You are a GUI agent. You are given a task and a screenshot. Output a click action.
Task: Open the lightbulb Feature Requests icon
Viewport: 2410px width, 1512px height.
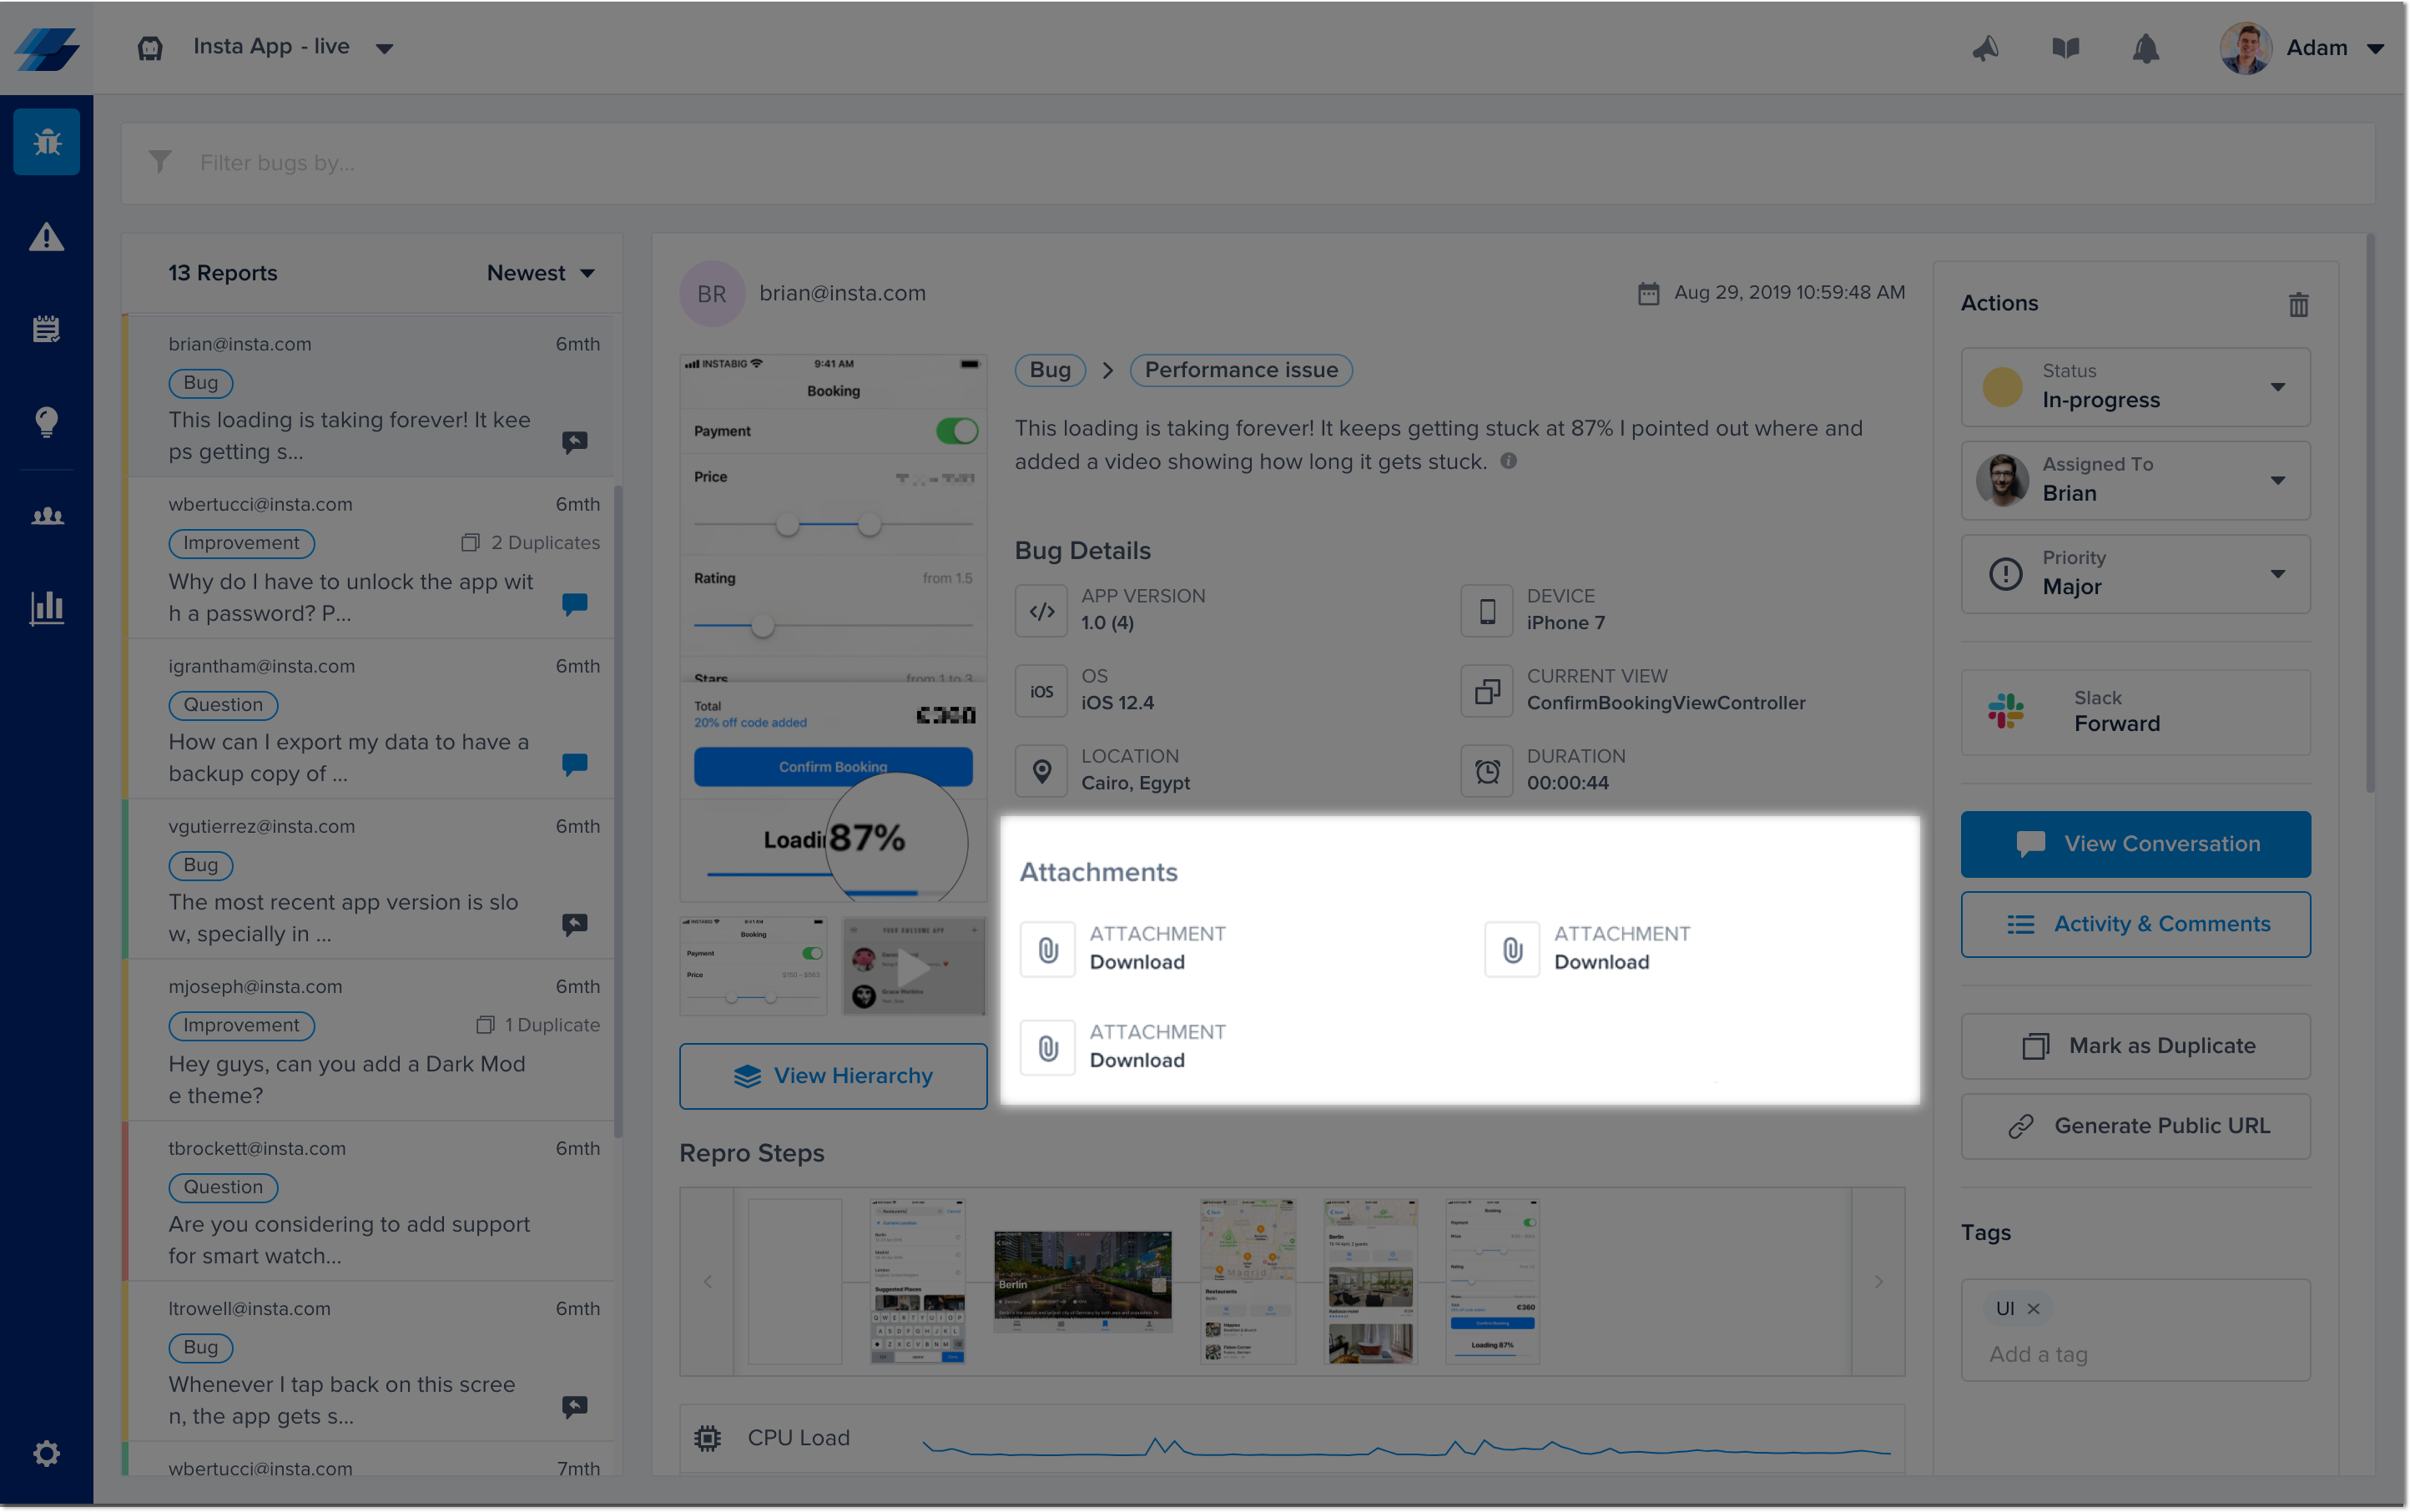tap(46, 421)
